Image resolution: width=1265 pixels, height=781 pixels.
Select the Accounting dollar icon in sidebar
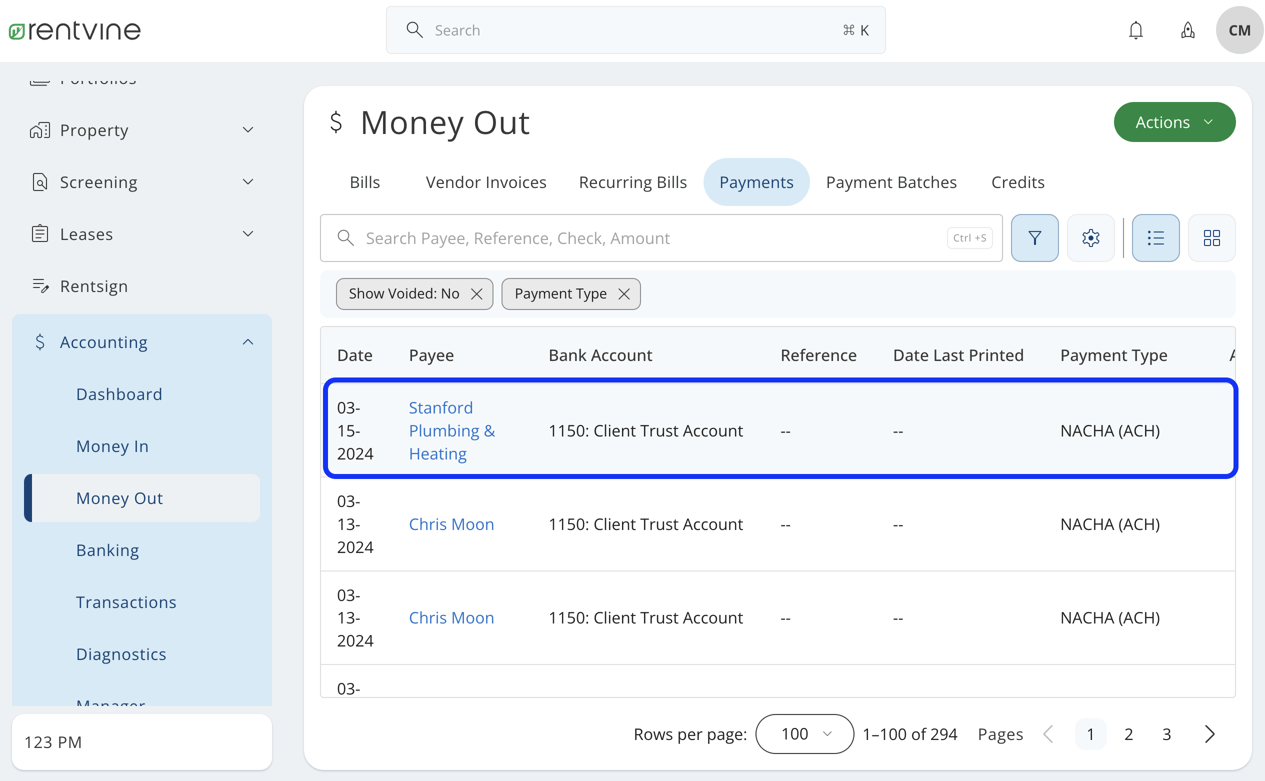point(40,341)
